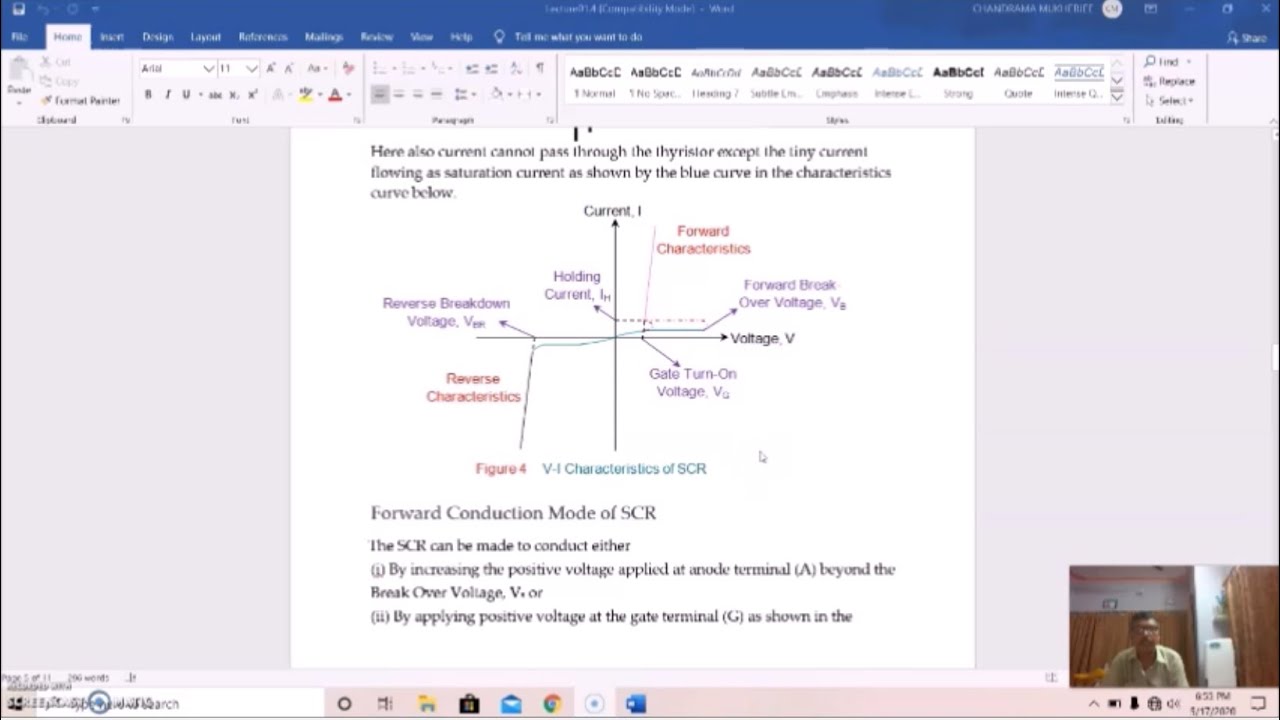Click Replace in the Editing group

[1170, 81]
